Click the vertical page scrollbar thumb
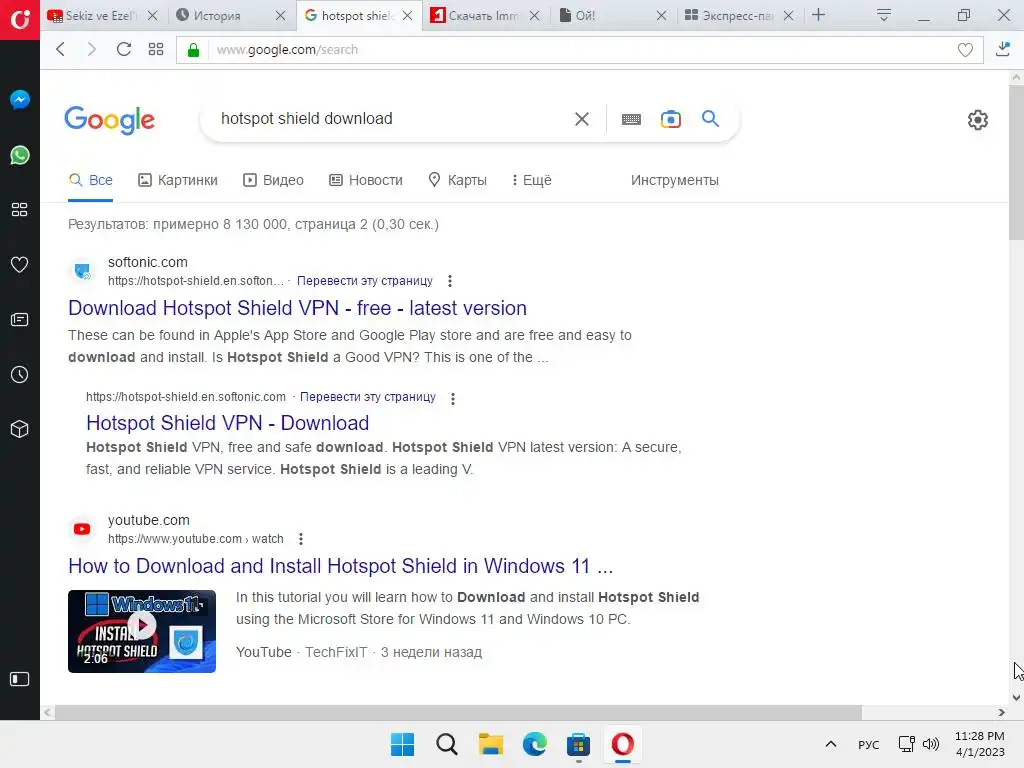Image resolution: width=1024 pixels, height=768 pixels. click(x=1016, y=163)
